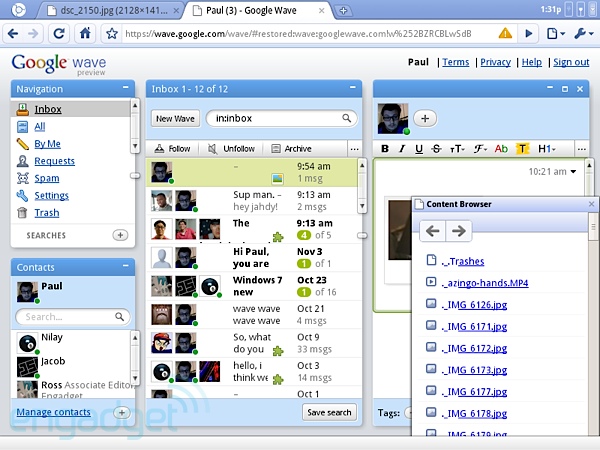Open the Privacy link
This screenshot has width=600, height=450.
click(x=496, y=62)
